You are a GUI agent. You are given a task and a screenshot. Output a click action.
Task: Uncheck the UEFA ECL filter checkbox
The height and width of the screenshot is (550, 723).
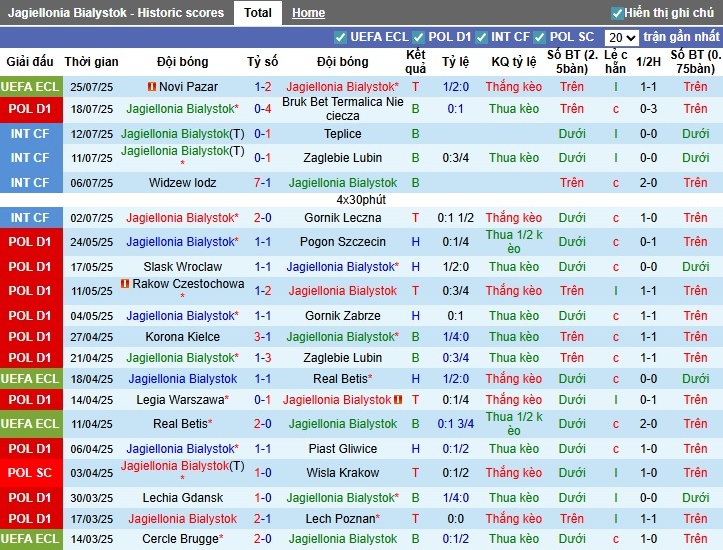point(340,37)
